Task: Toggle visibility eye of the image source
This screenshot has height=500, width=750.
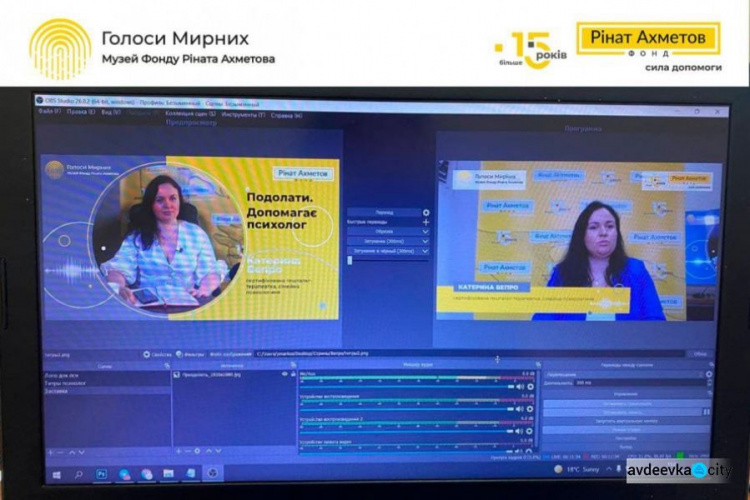Action: (x=283, y=374)
